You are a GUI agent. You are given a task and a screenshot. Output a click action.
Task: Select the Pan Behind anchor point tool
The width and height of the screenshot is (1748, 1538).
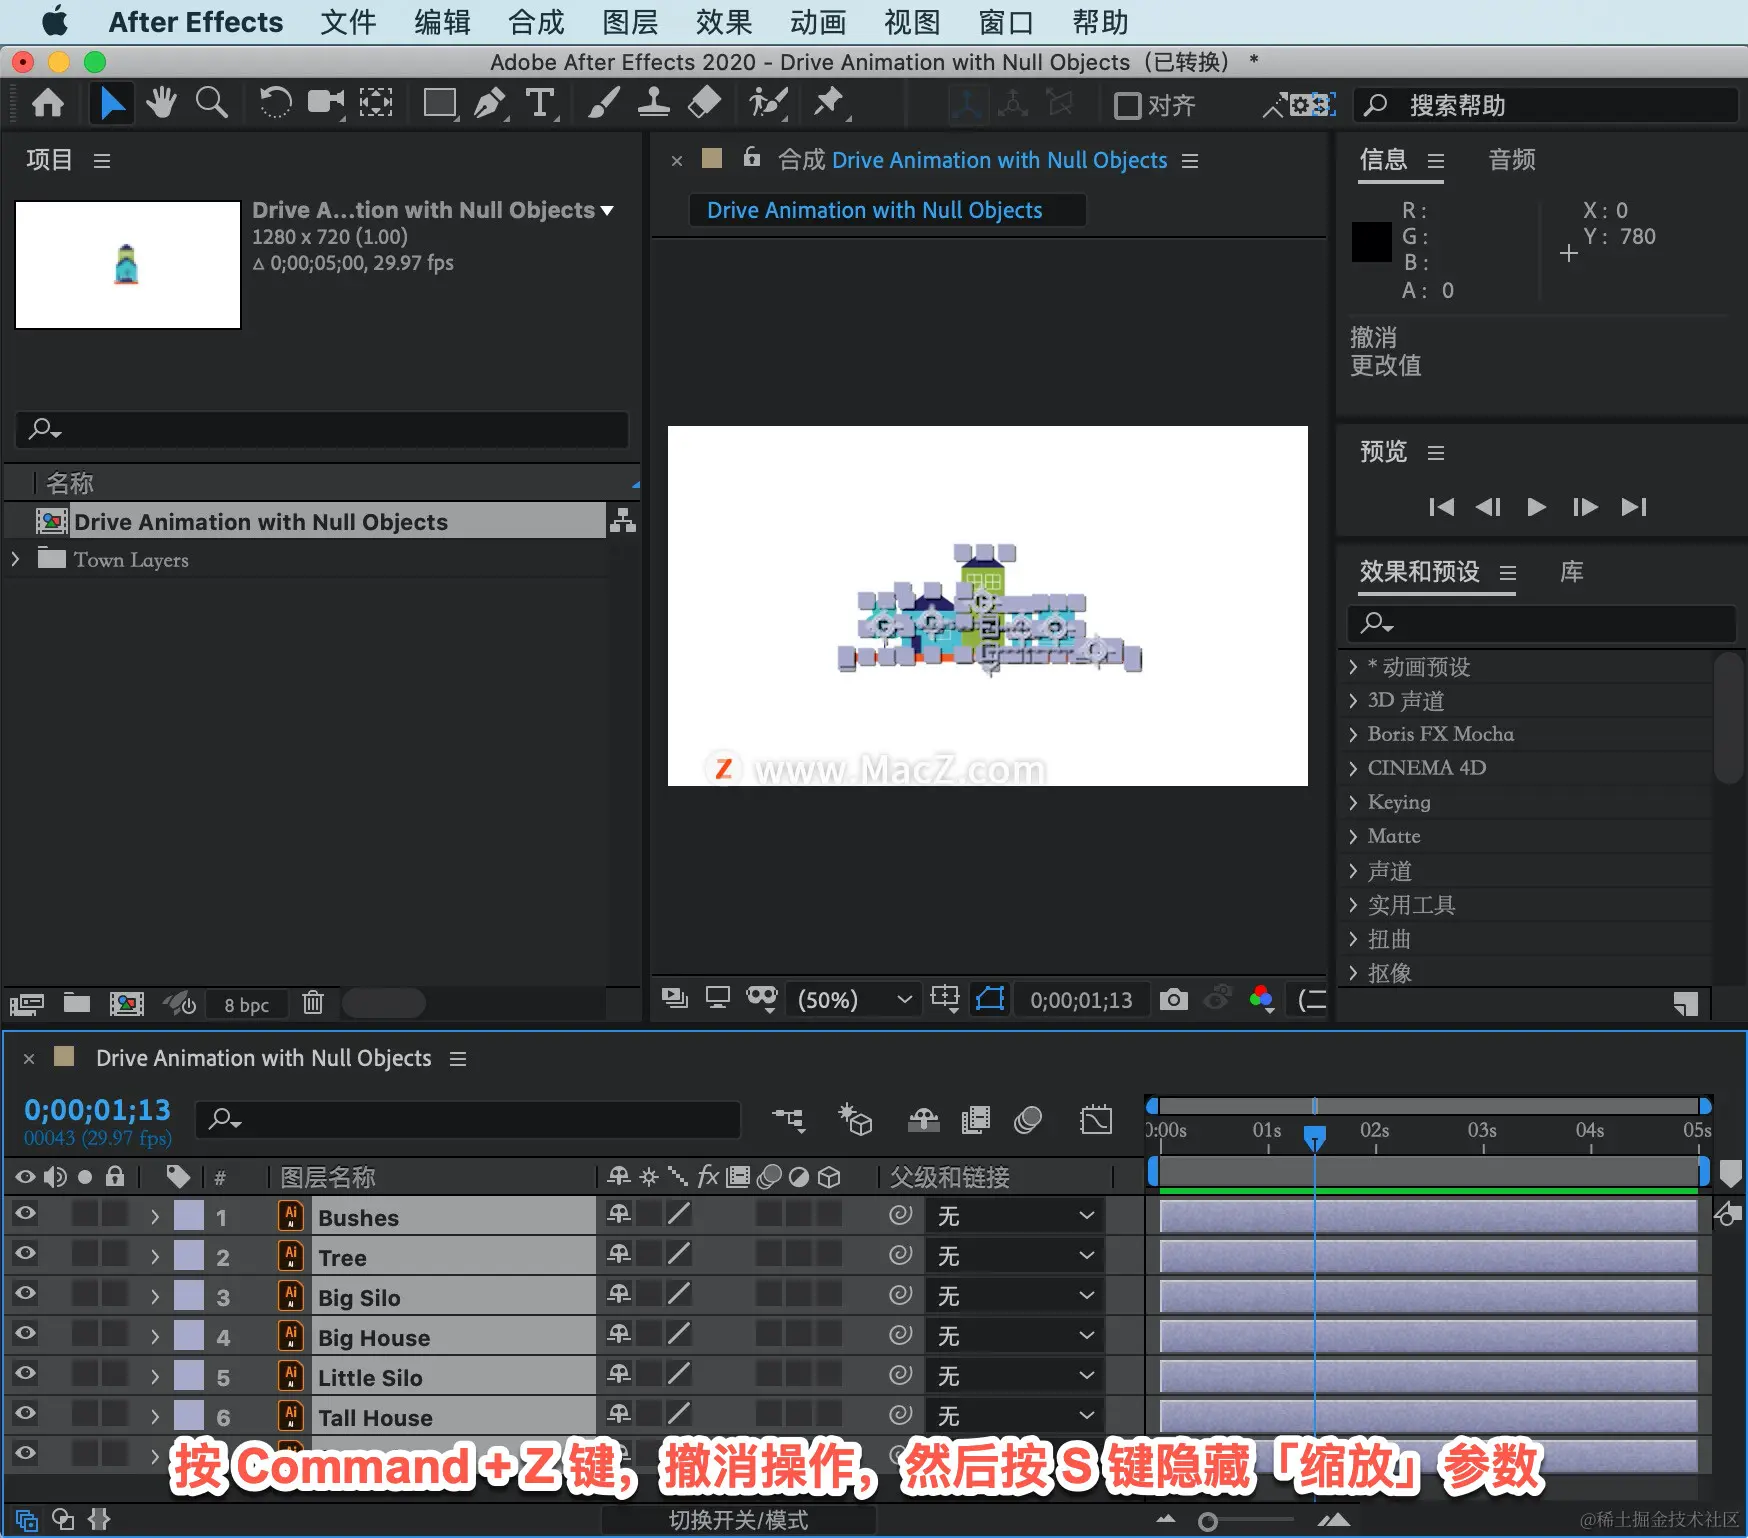(x=376, y=103)
